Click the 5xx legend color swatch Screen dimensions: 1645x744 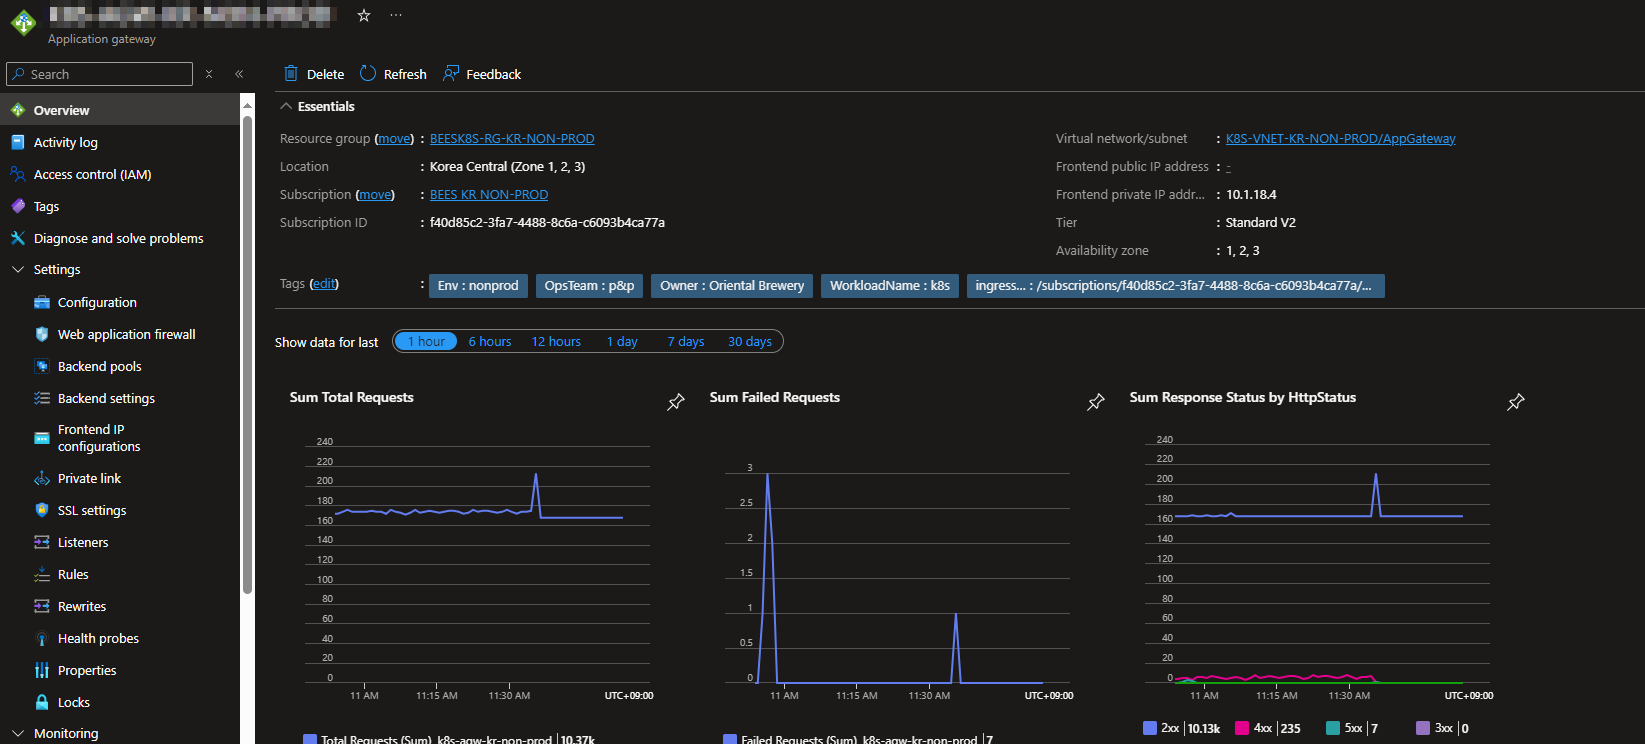point(1333,728)
